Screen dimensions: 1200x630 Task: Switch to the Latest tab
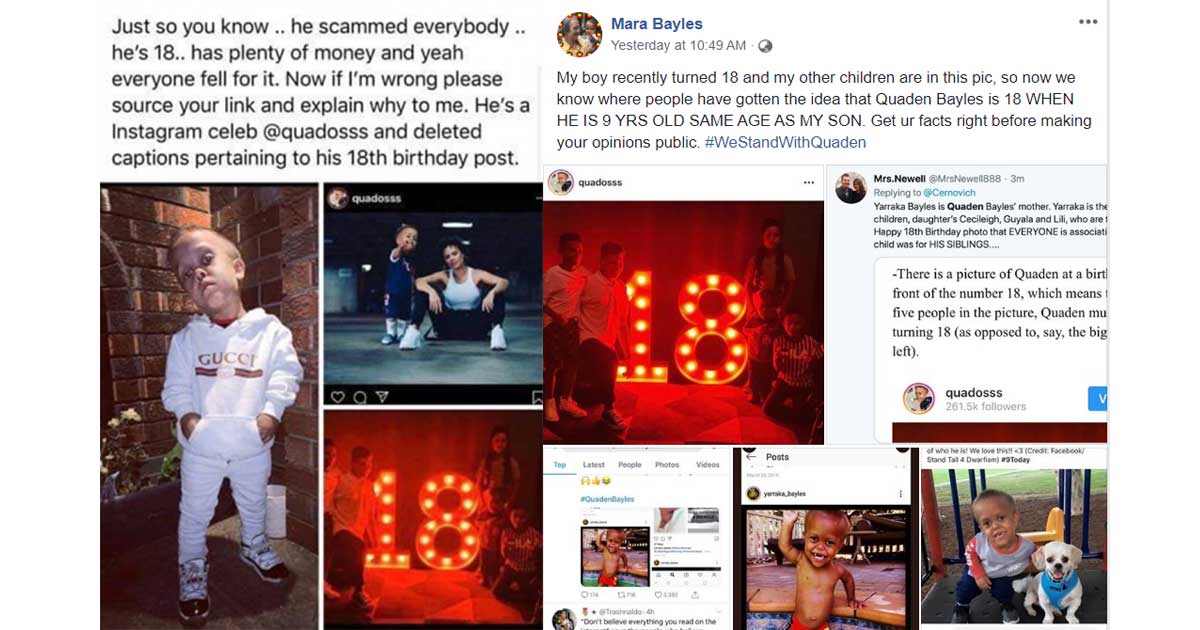pos(594,465)
